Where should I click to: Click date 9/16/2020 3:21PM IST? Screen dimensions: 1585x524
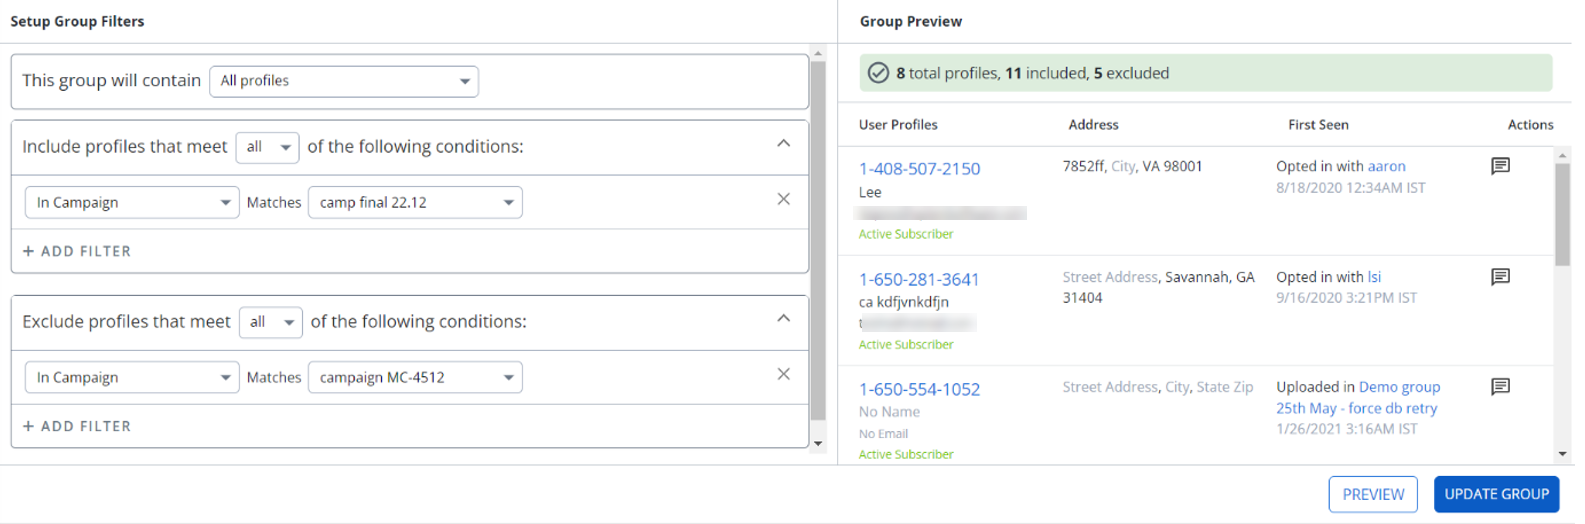1346,298
